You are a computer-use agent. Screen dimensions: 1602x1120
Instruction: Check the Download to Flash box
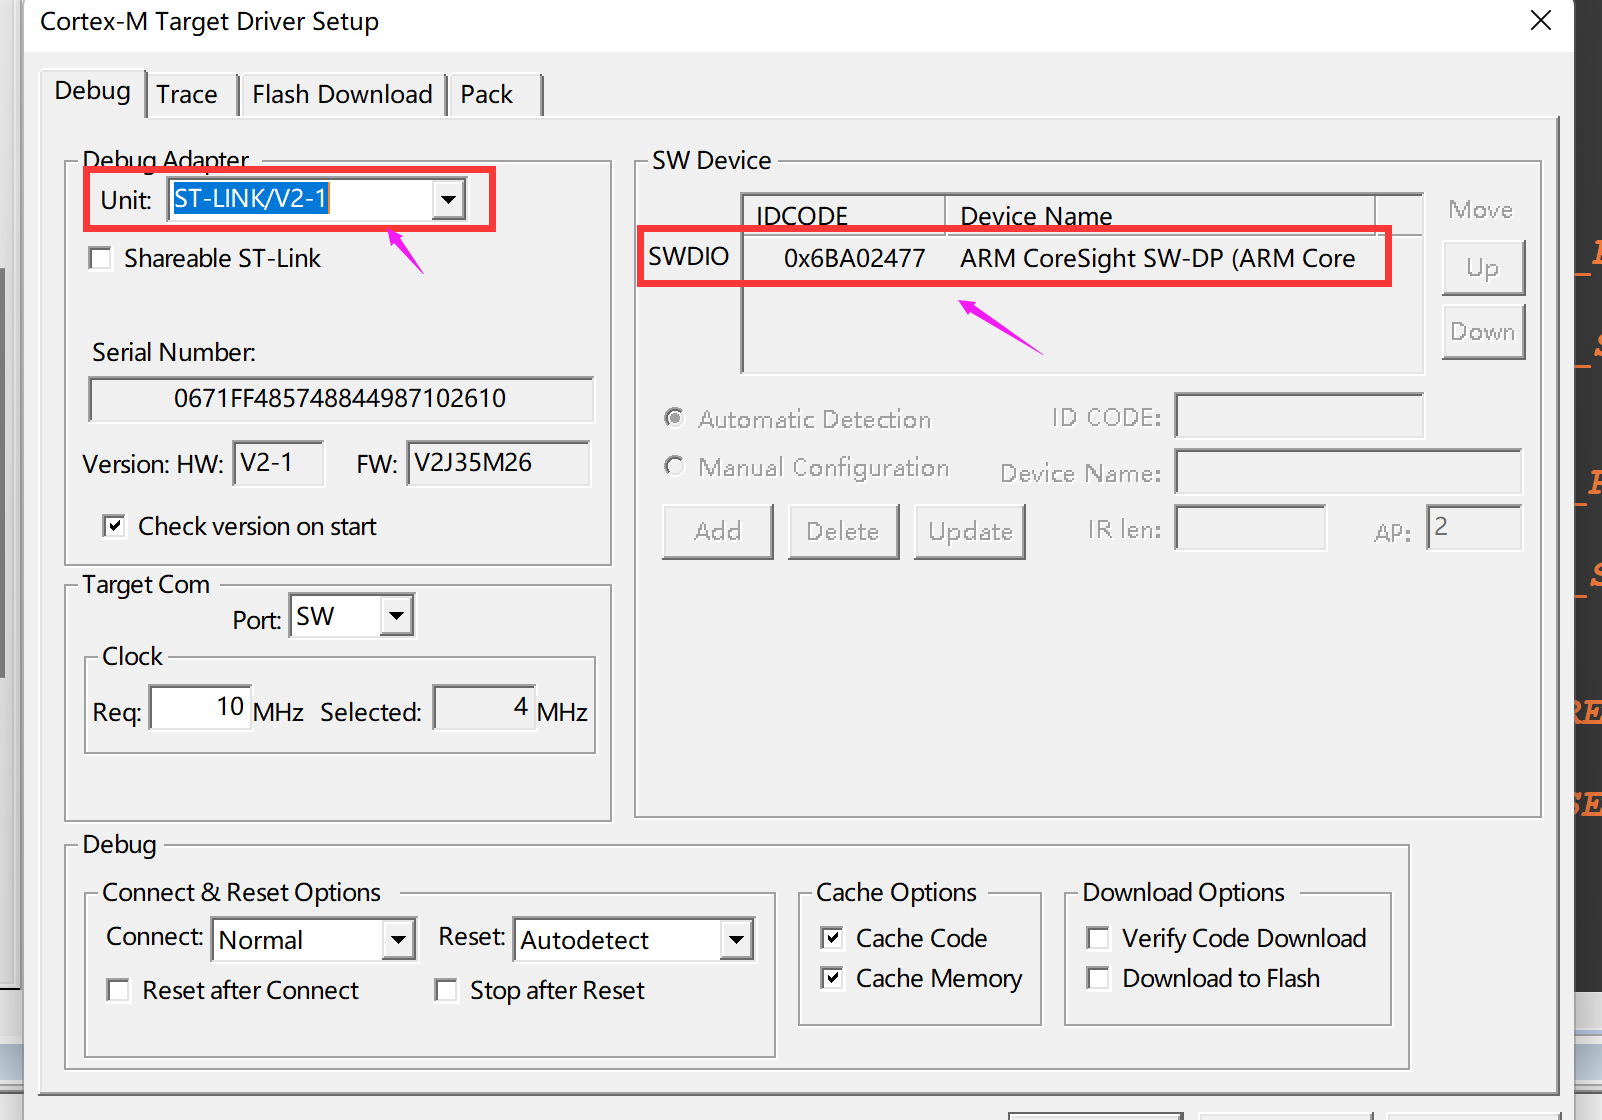(1098, 978)
